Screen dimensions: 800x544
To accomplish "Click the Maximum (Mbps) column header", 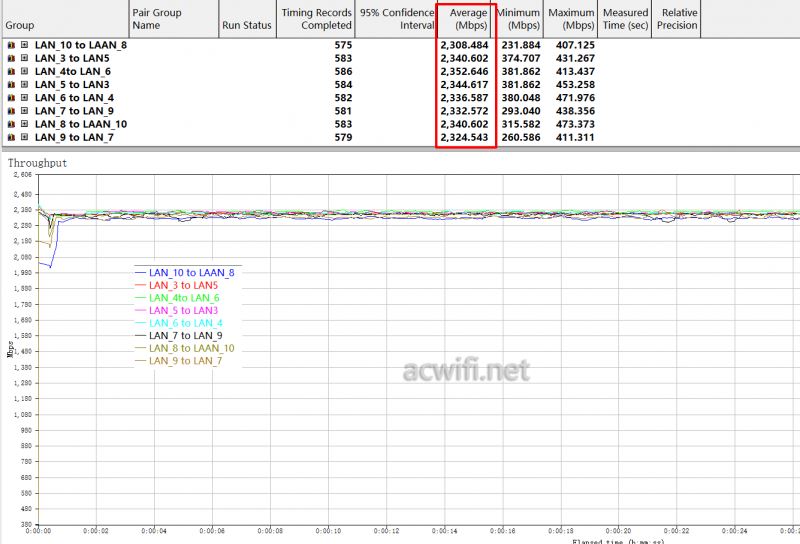I will point(571,19).
